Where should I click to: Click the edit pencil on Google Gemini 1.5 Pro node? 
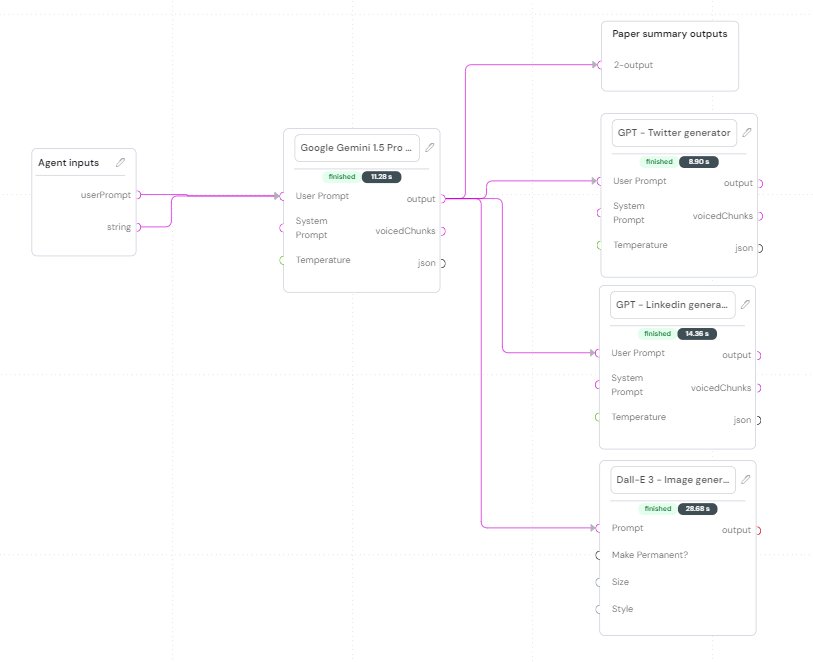click(430, 147)
